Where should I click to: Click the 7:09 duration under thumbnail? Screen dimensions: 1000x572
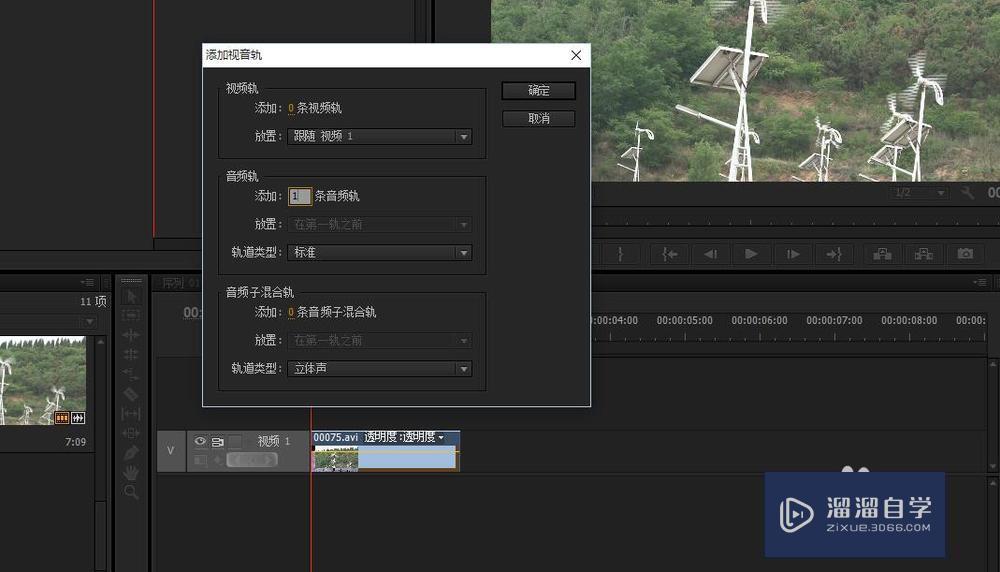75,442
